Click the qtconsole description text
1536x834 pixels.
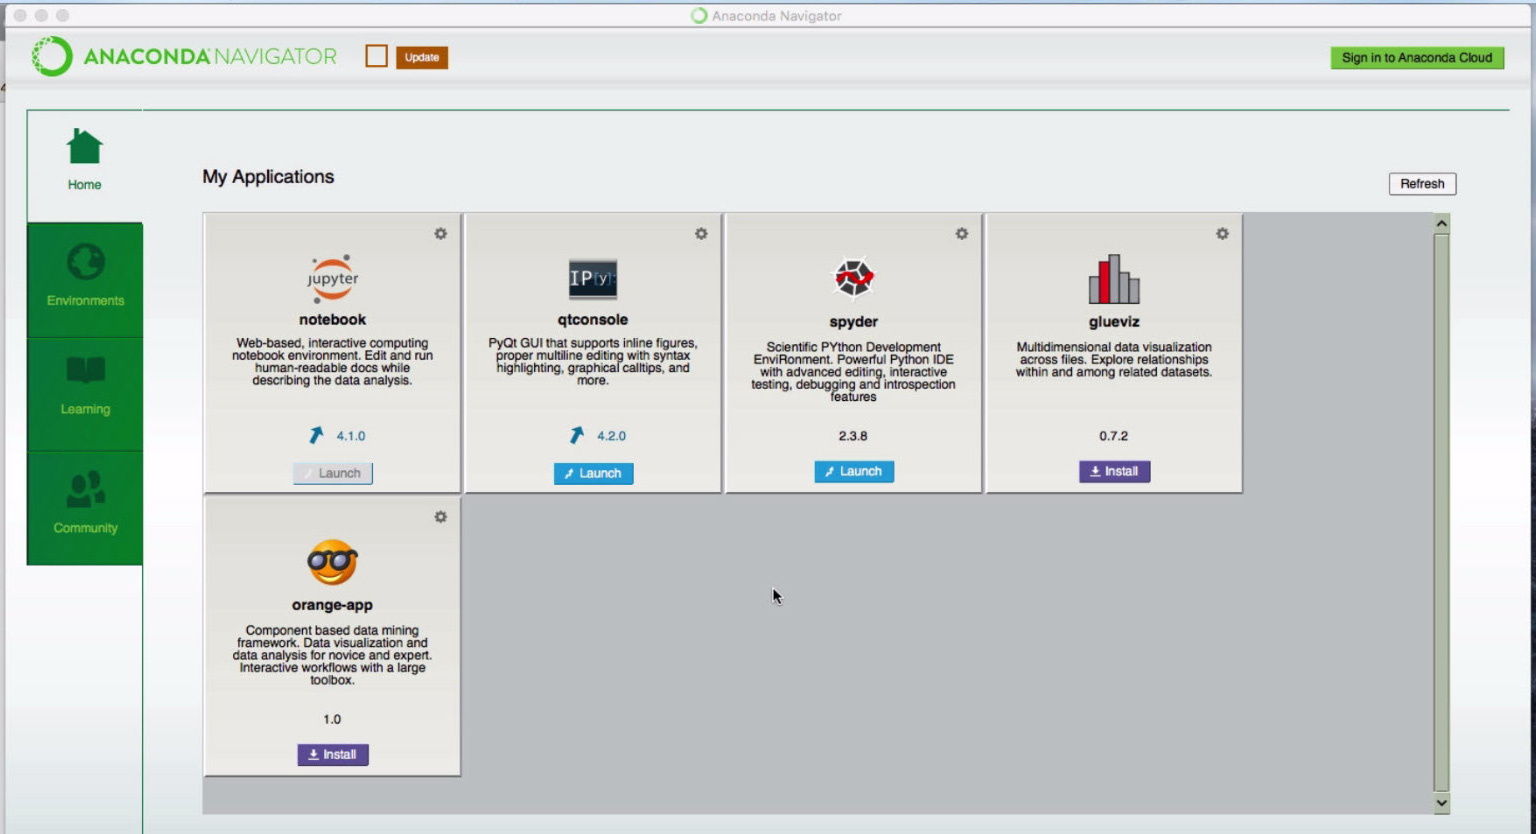click(x=593, y=362)
